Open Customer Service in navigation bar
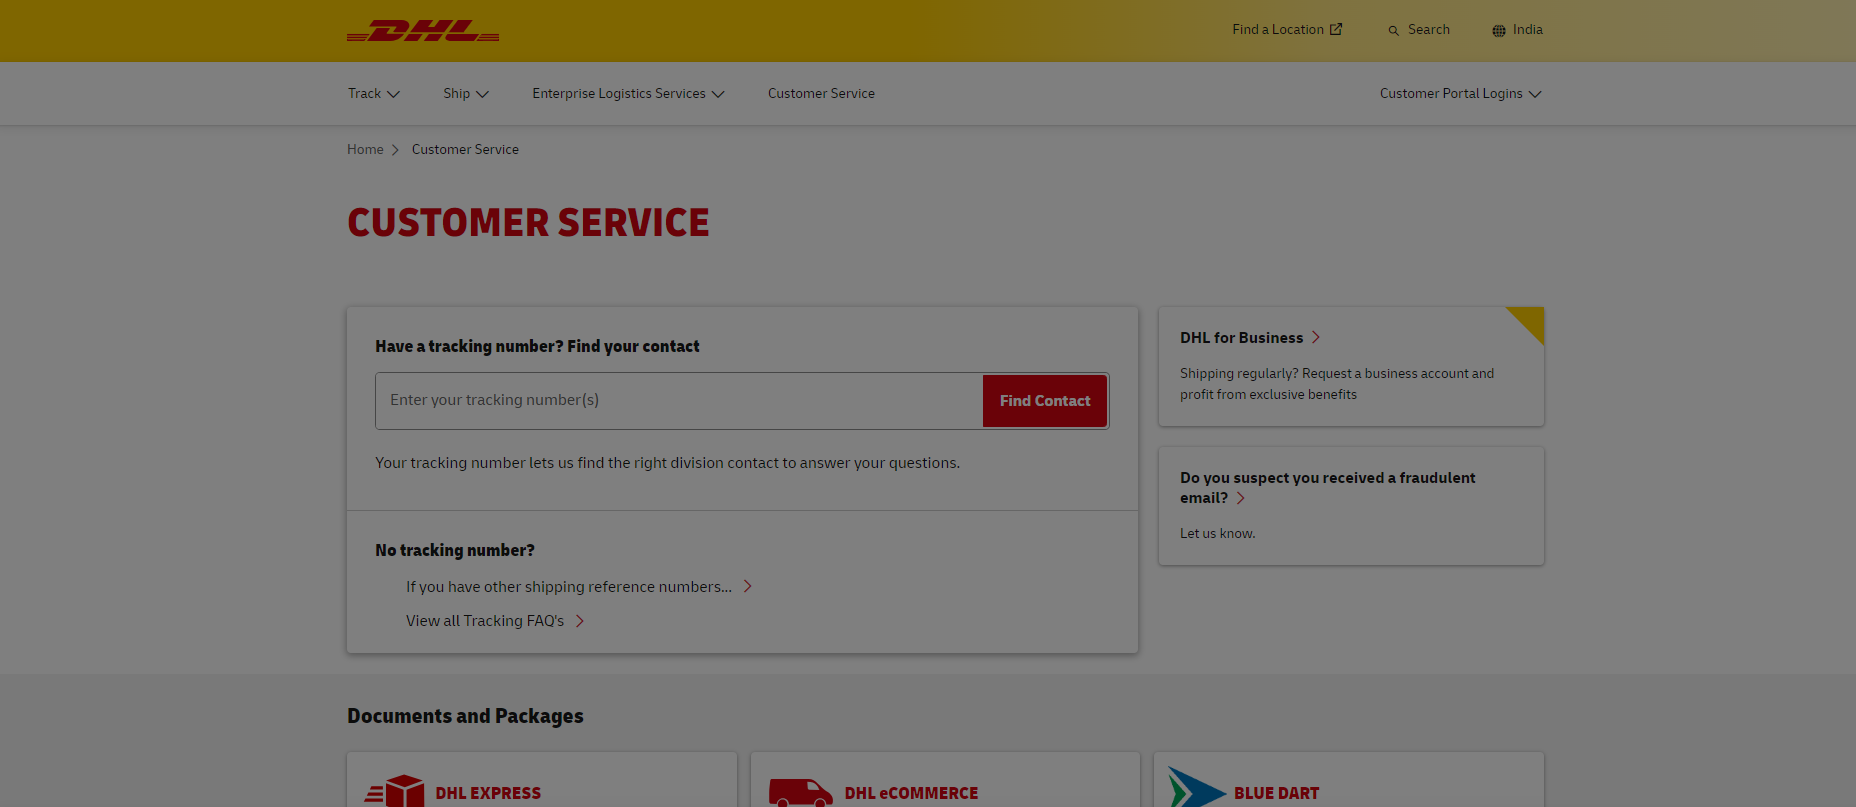Screen dimensions: 1856x807 821,93
